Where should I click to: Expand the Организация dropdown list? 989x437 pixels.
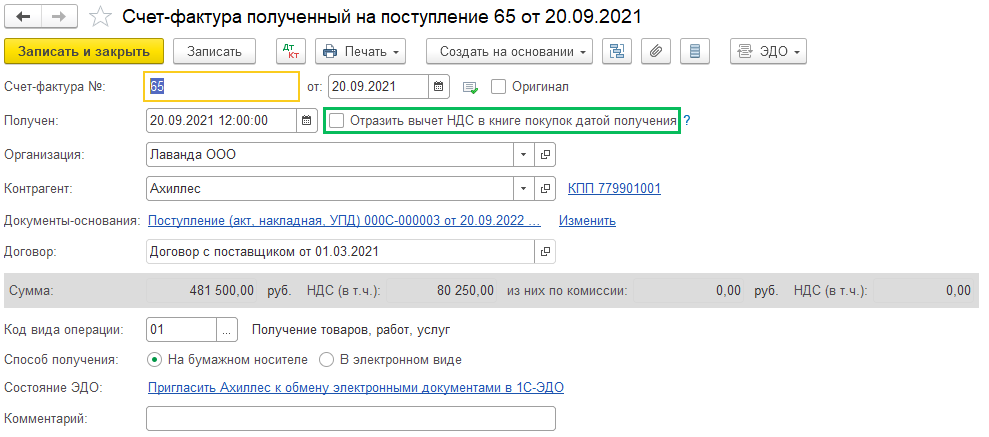pyautogui.click(x=524, y=154)
